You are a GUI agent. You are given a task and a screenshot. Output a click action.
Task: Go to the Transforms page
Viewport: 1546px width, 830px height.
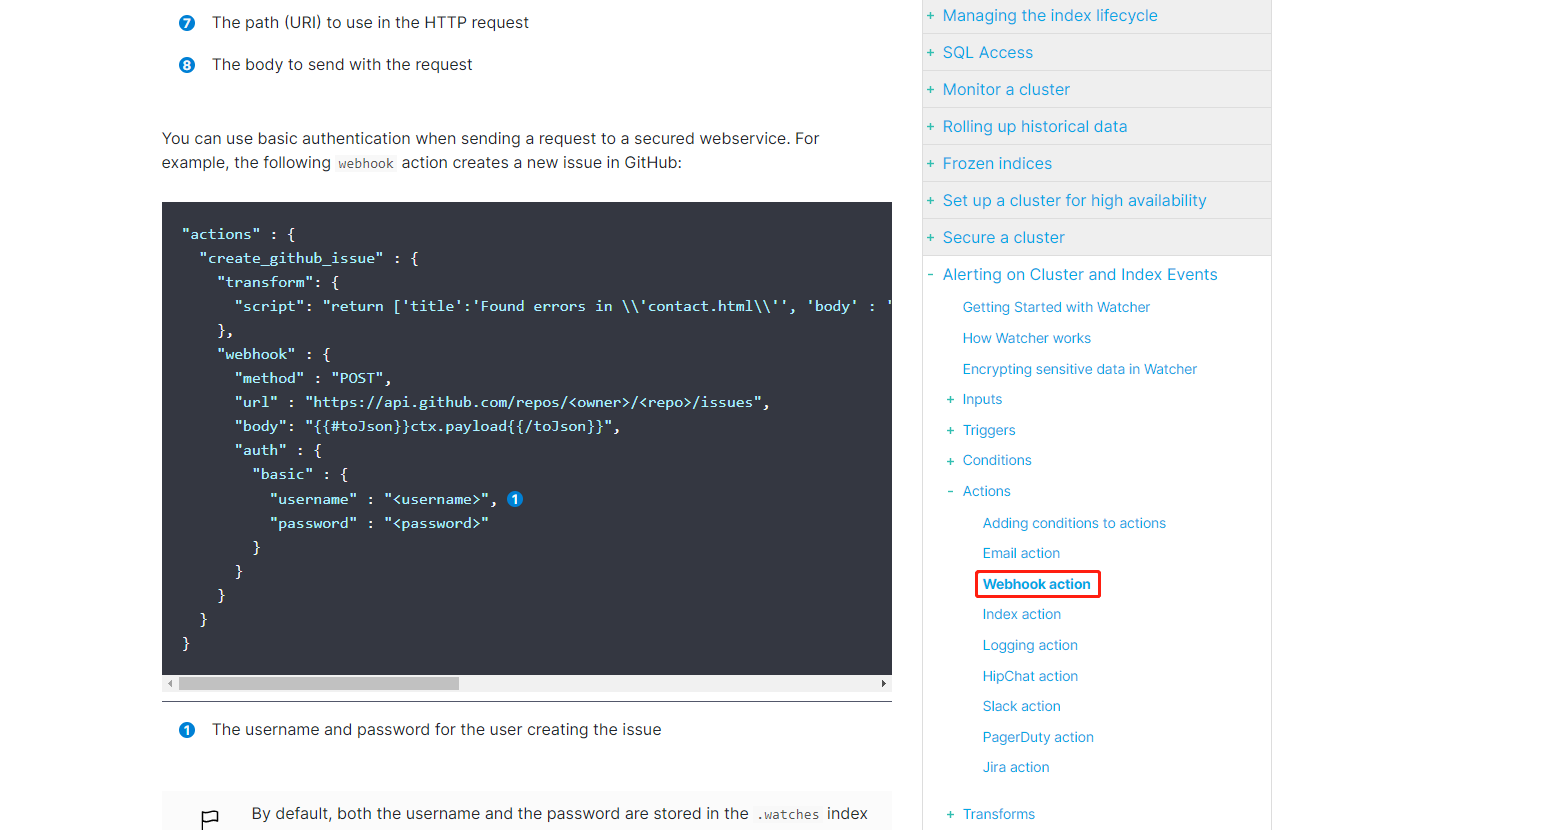(999, 815)
